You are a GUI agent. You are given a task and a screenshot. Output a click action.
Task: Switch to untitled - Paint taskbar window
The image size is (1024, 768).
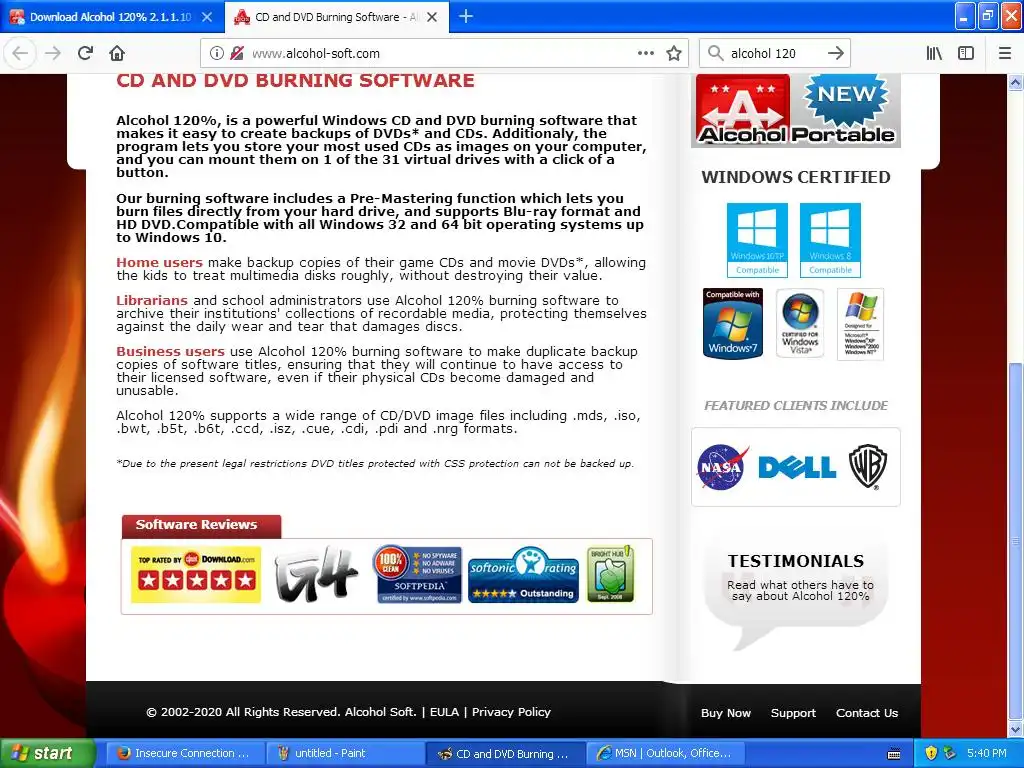[345, 753]
